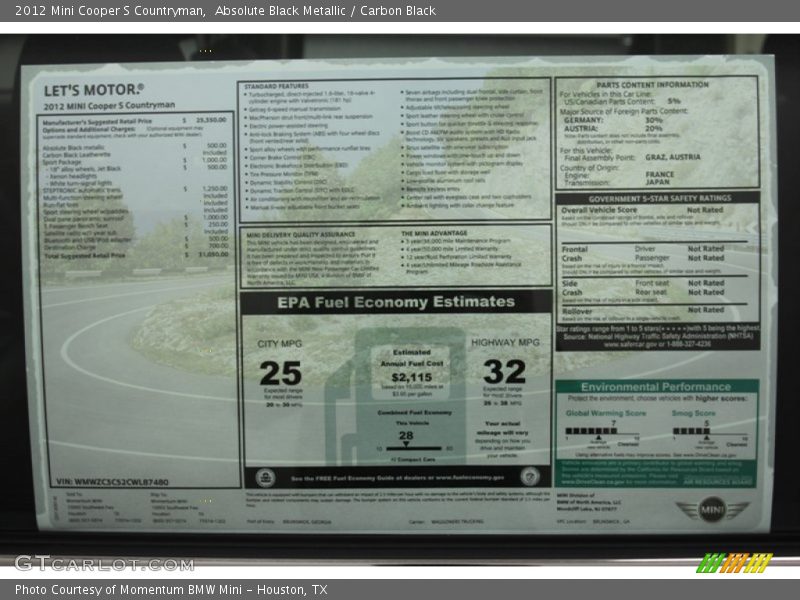The height and width of the screenshot is (600, 800).
Task: Click 'Estimated Annual Fuel Cost' label
Action: pos(412,358)
